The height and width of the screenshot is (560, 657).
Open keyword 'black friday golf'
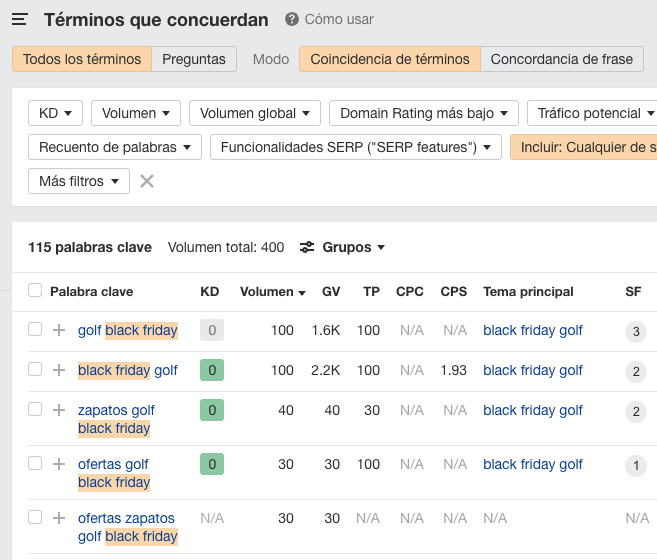[x=128, y=370]
